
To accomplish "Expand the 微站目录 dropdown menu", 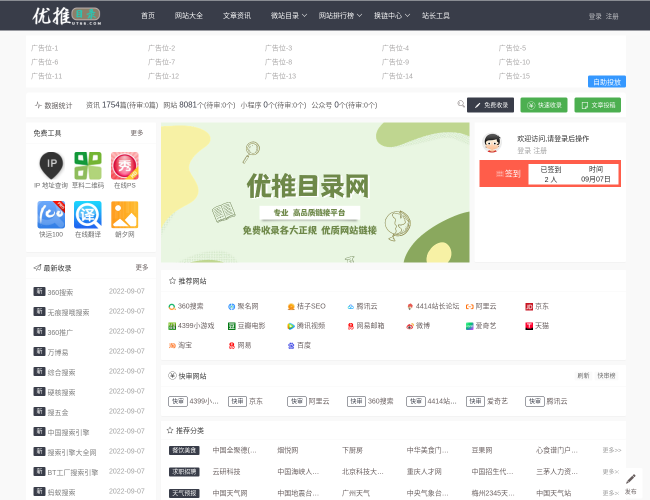I will point(289,15).
